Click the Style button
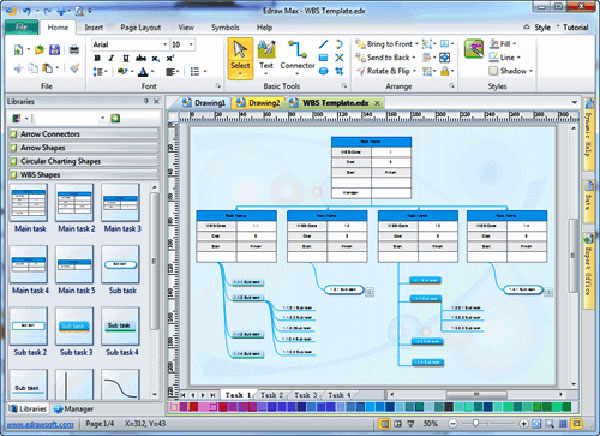Image resolution: width=600 pixels, height=436 pixels. tap(542, 27)
